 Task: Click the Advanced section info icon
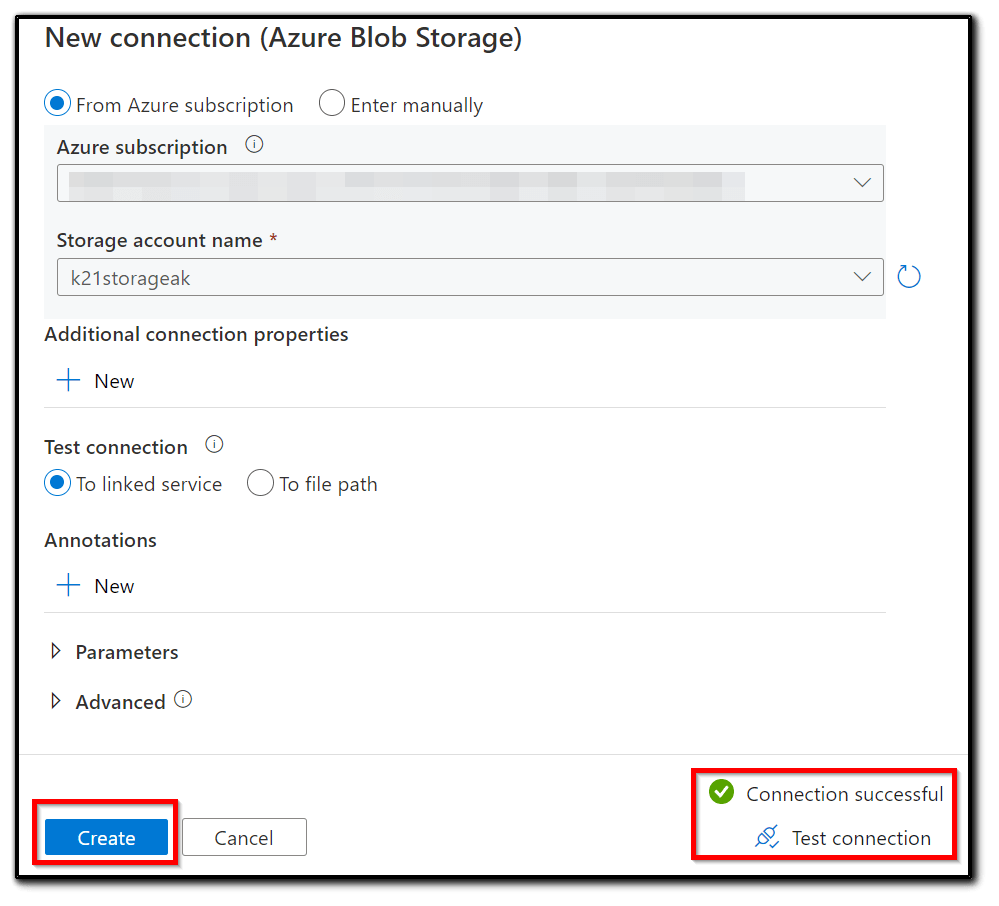coord(183,700)
